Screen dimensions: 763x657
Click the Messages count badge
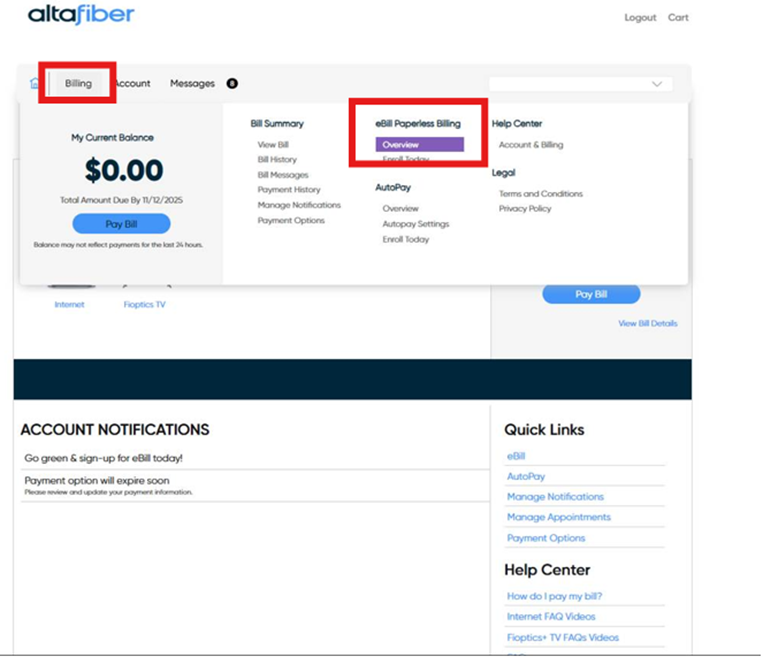232,84
